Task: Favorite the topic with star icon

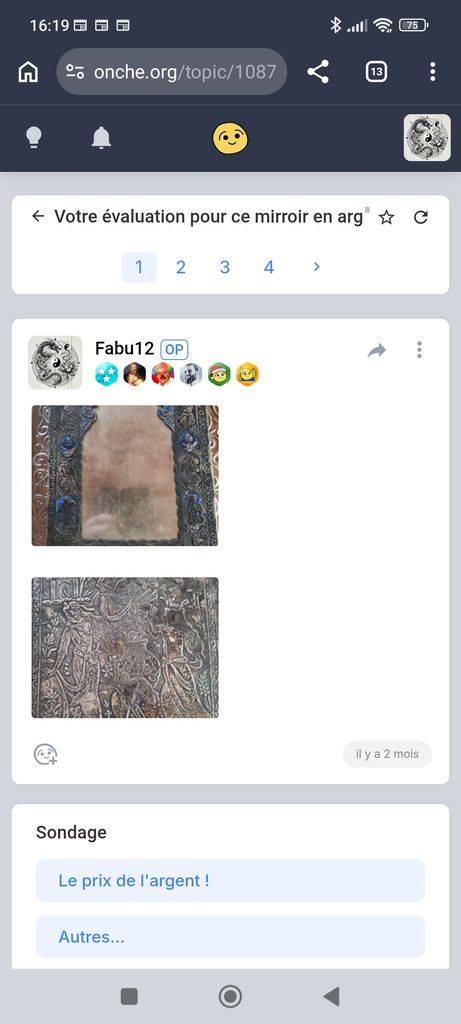Action: point(387,217)
